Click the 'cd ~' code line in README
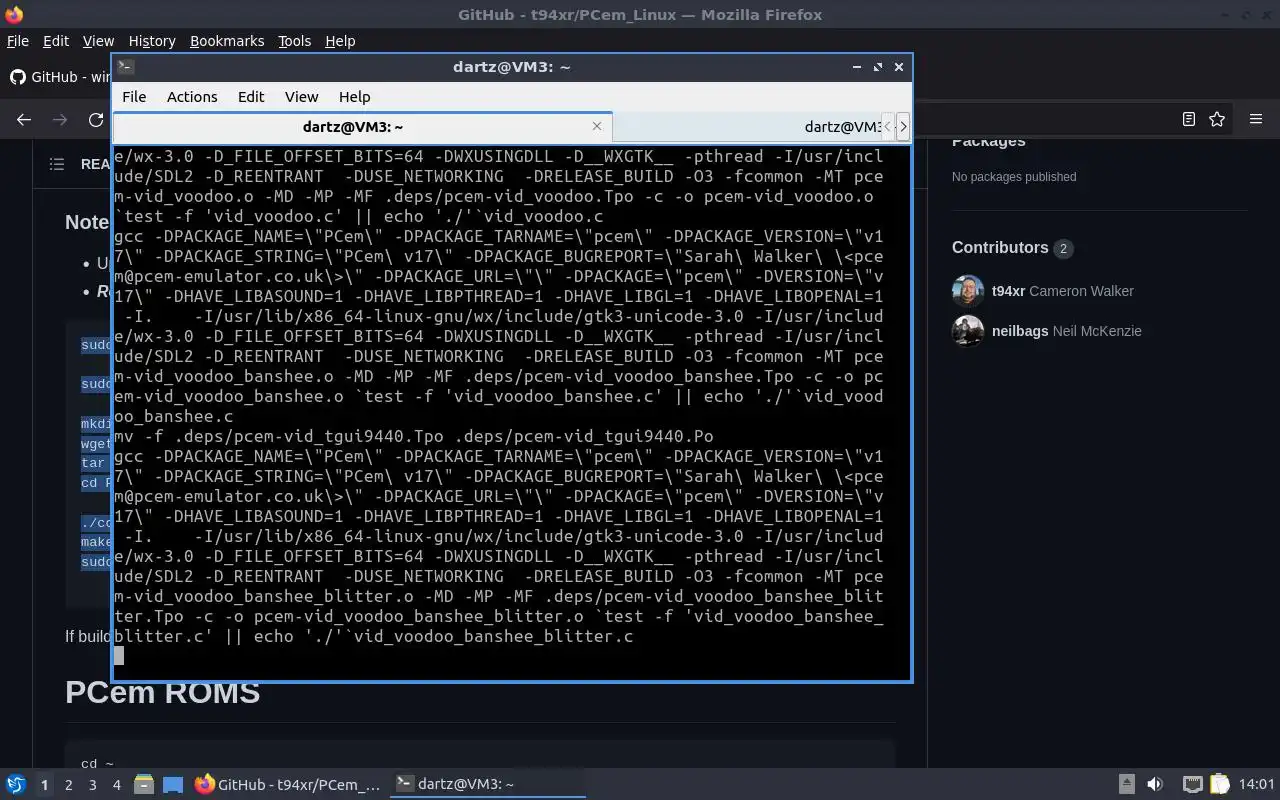 [97, 764]
